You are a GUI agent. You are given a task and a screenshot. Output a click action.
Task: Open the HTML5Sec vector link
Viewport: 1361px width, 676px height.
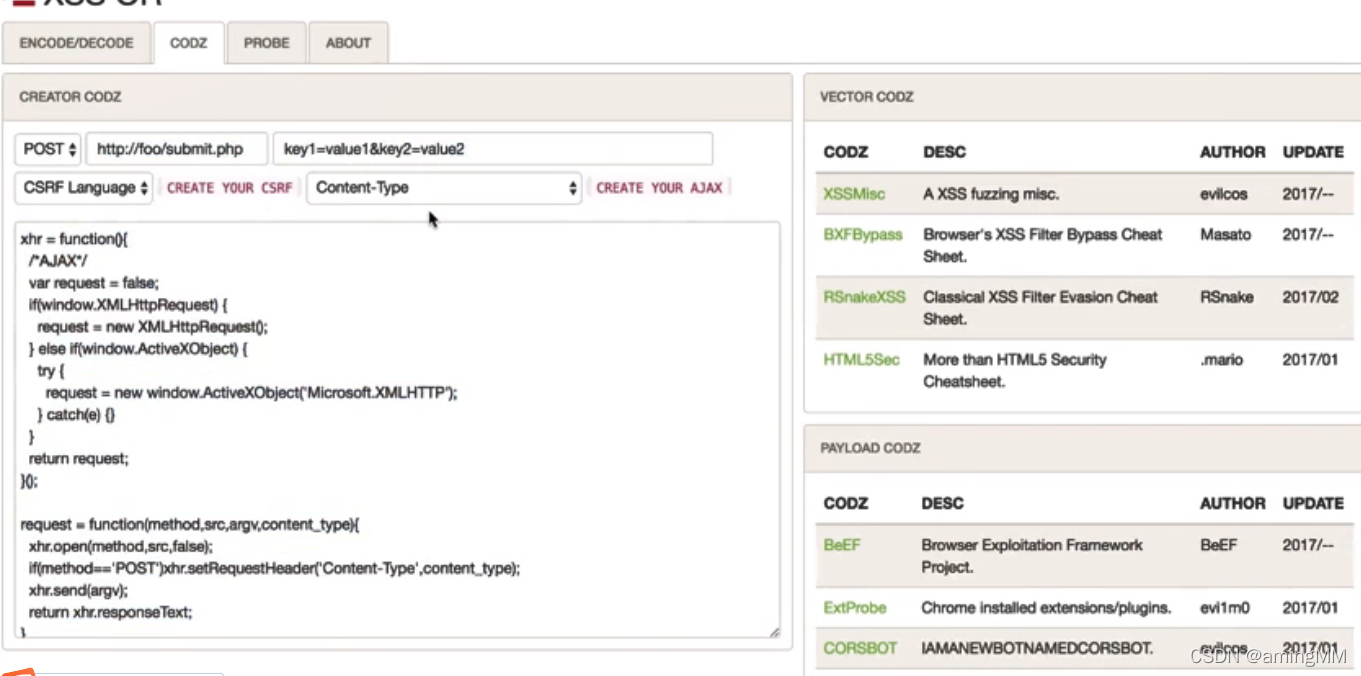tap(861, 360)
